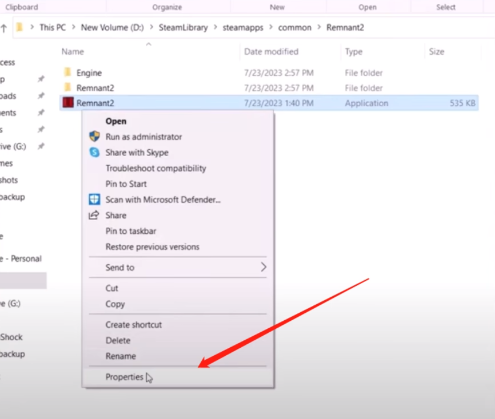Click steamapps in the breadcrumb path
495x419 pixels.
click(x=243, y=27)
